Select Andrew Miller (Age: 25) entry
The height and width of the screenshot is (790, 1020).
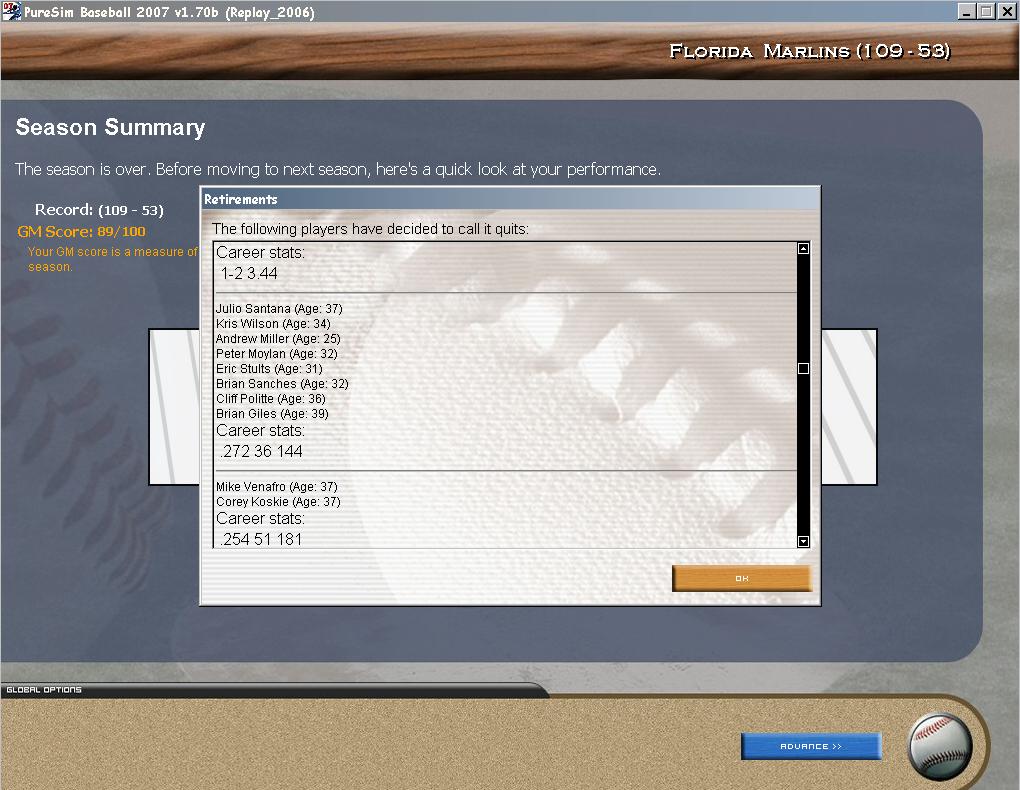pyautogui.click(x=278, y=338)
